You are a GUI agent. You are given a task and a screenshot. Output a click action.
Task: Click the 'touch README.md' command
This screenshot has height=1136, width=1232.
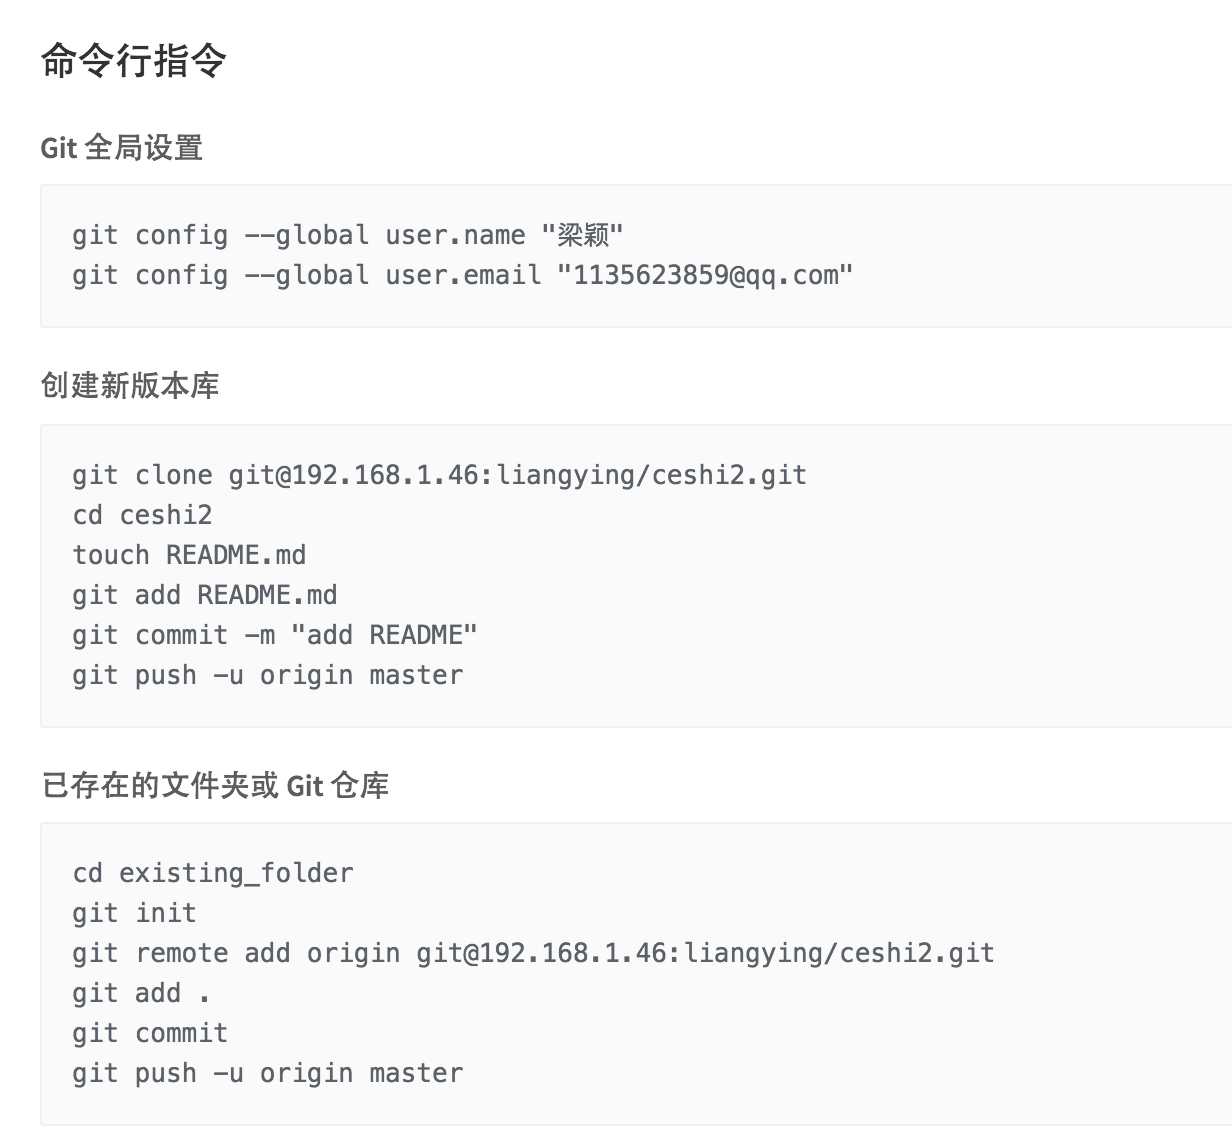[189, 555]
